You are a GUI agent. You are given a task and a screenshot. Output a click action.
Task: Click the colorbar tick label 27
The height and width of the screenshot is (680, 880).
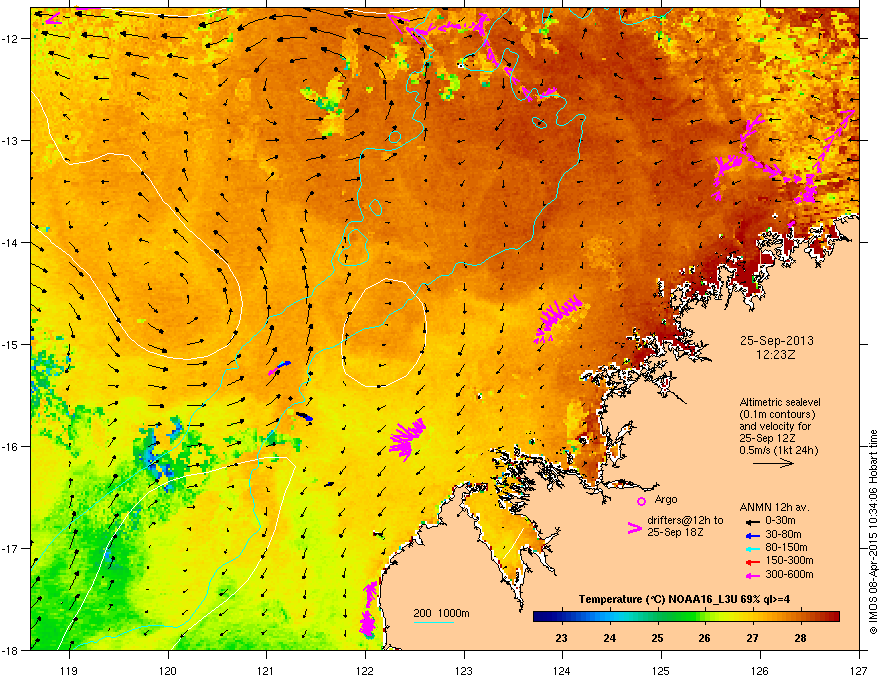[x=753, y=638]
